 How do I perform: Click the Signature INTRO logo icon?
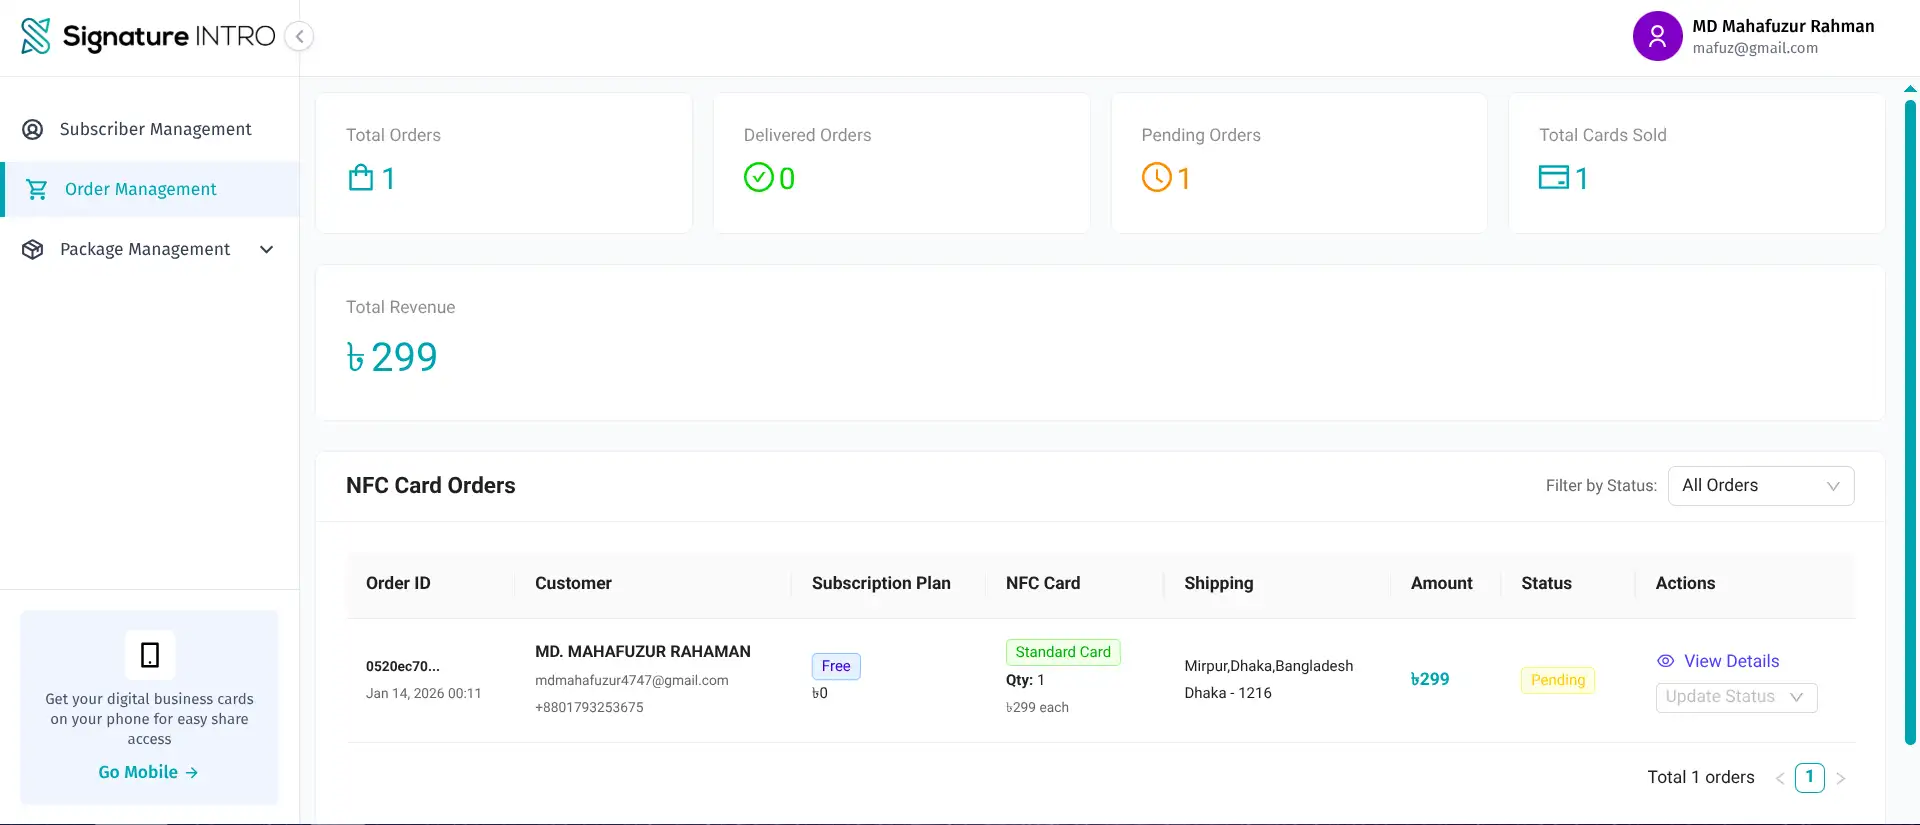[36, 36]
